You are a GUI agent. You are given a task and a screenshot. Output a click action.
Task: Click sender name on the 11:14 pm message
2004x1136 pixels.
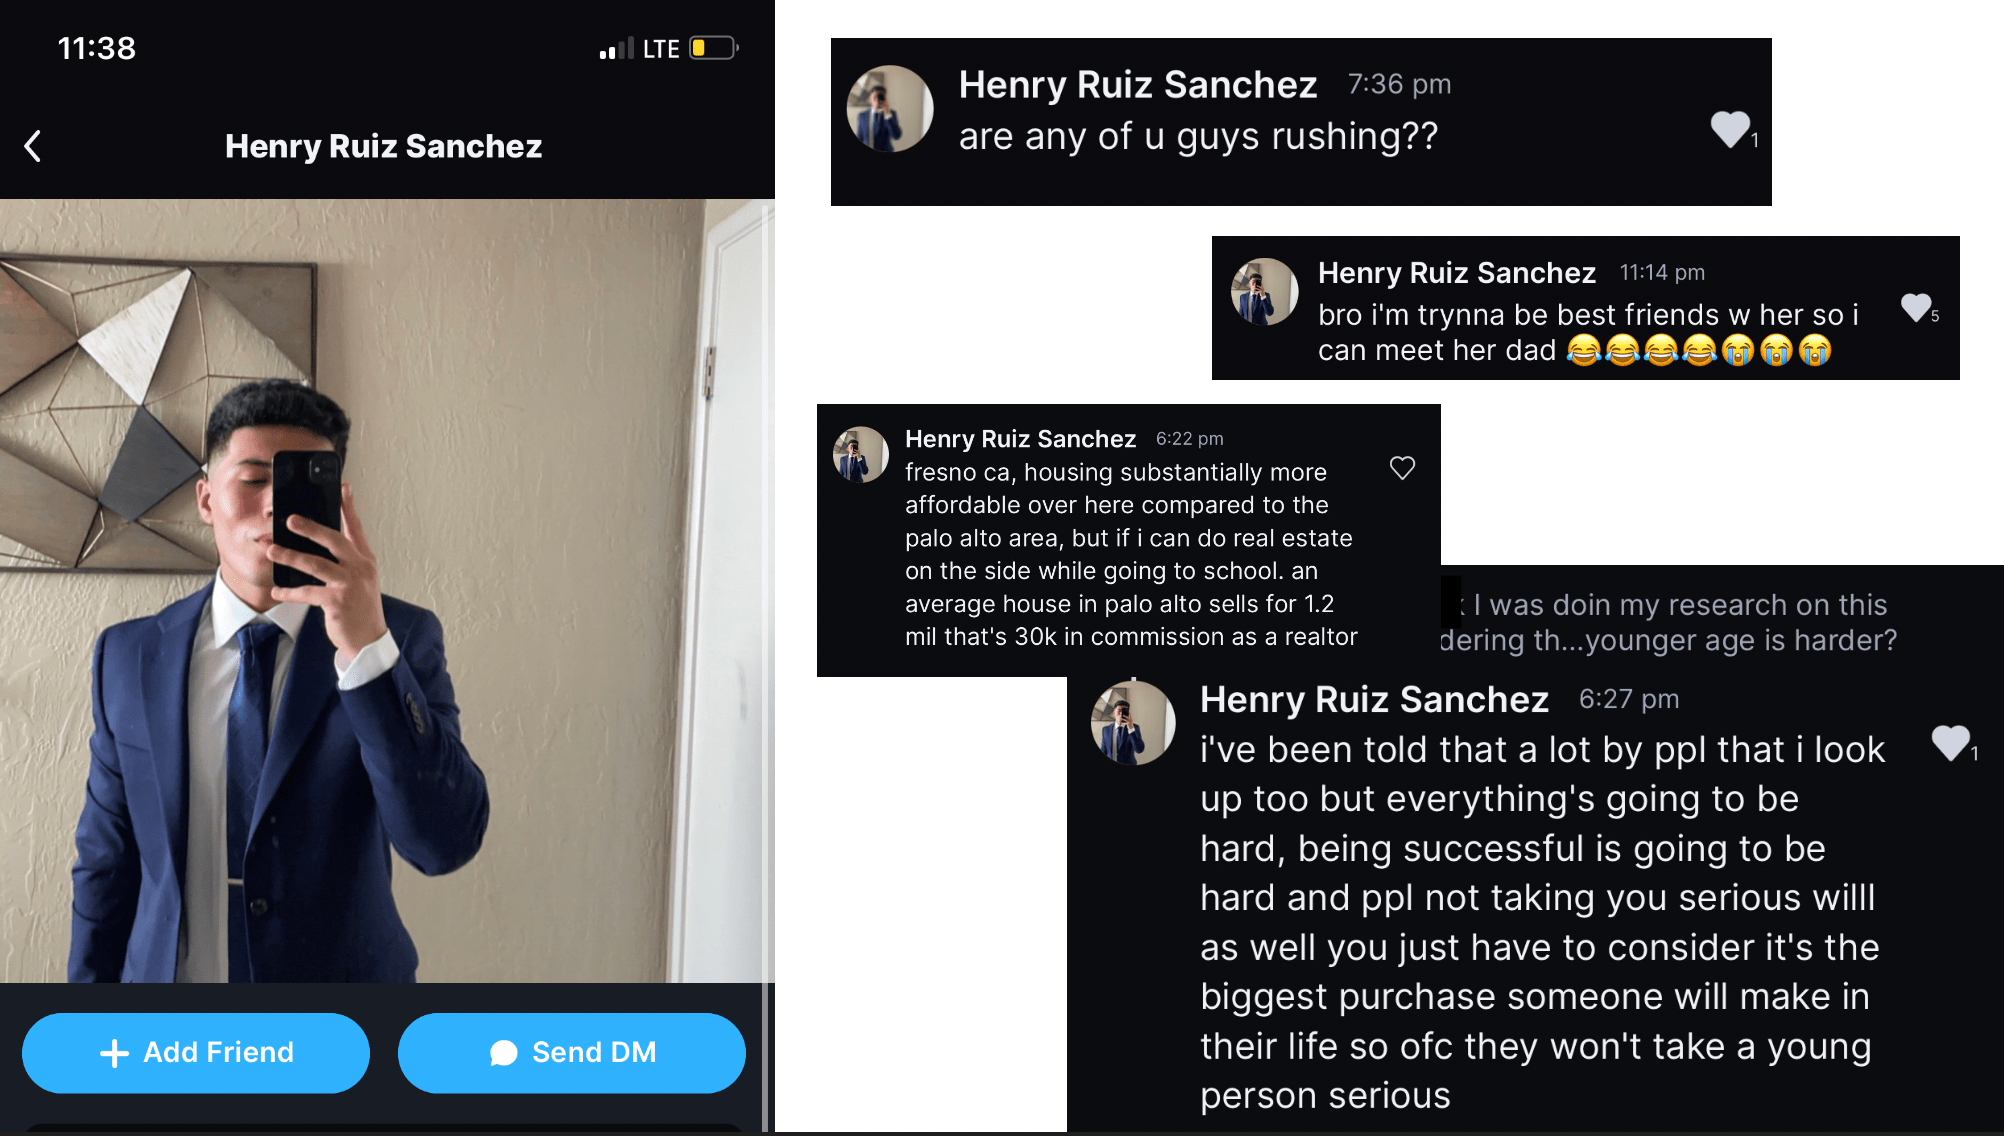pyautogui.click(x=1456, y=273)
